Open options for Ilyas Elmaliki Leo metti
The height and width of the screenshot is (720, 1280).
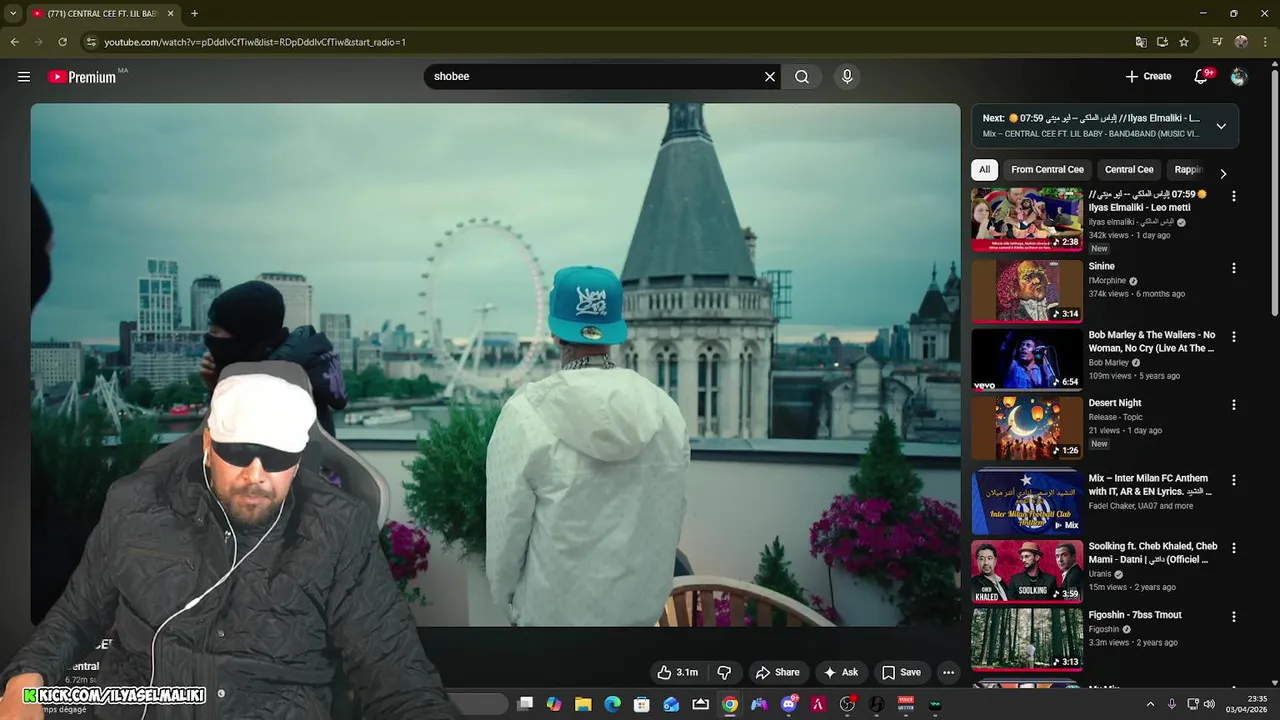1233,196
